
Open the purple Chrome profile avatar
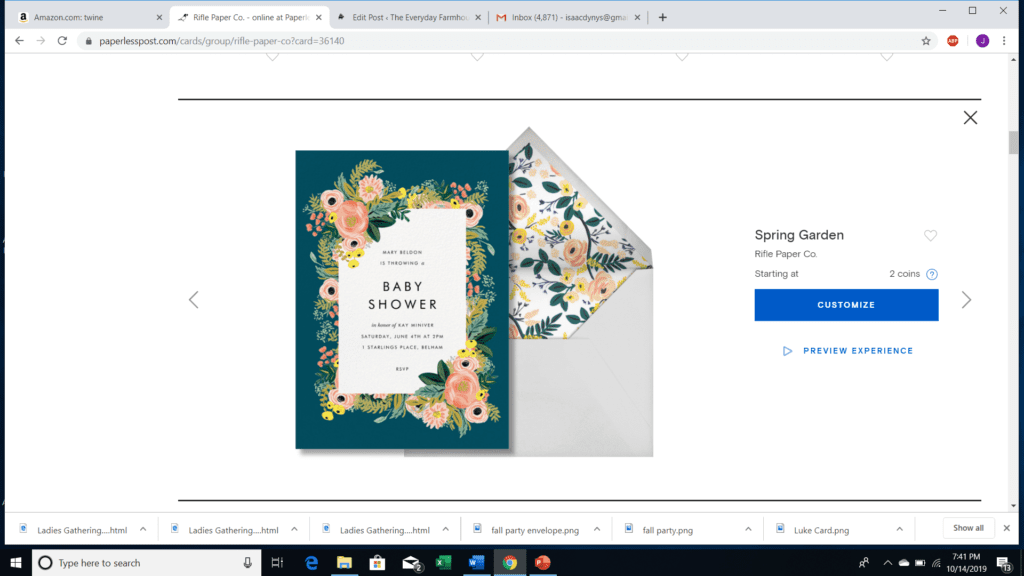[982, 40]
